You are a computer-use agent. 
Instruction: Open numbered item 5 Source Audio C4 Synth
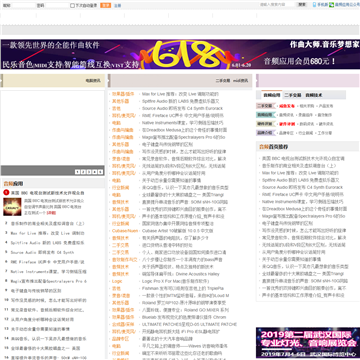pos(42,252)
